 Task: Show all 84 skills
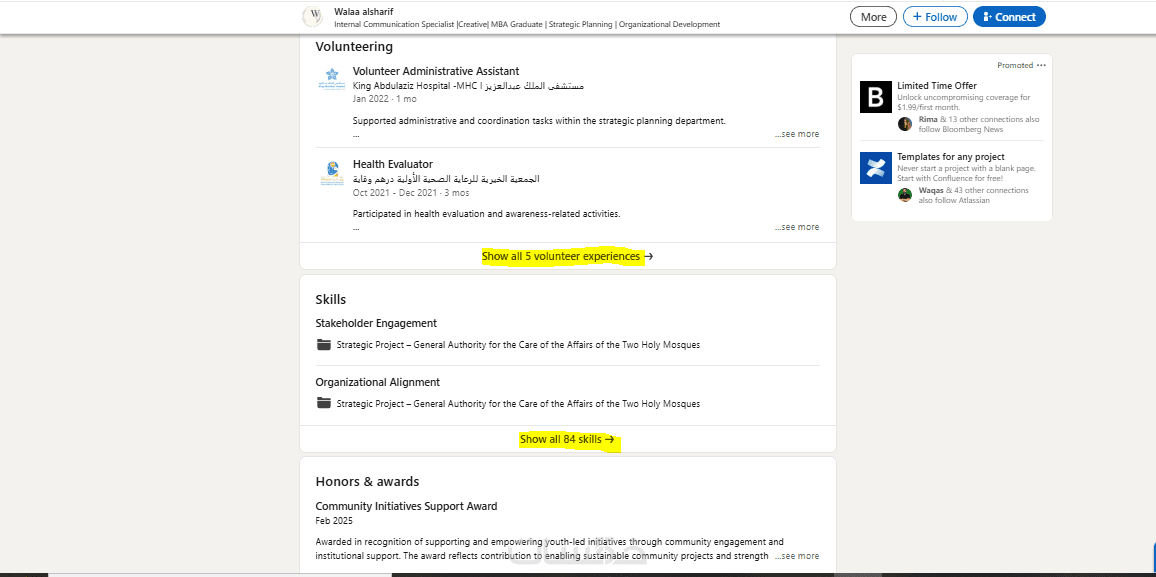click(567, 440)
